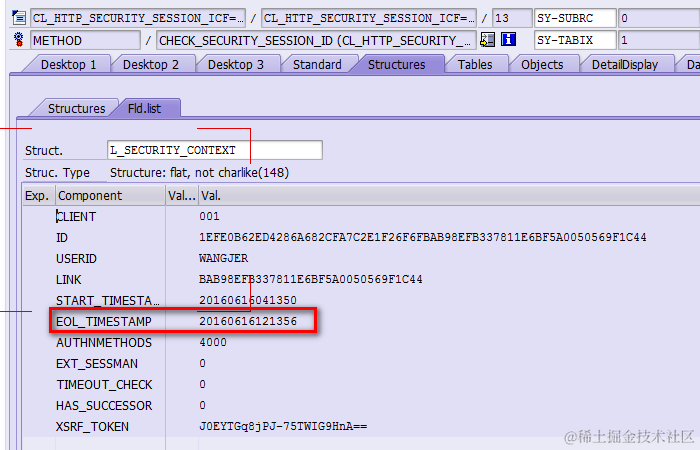The width and height of the screenshot is (700, 450).
Task: Click the SY-SUBRC value field 0
Action: click(659, 18)
